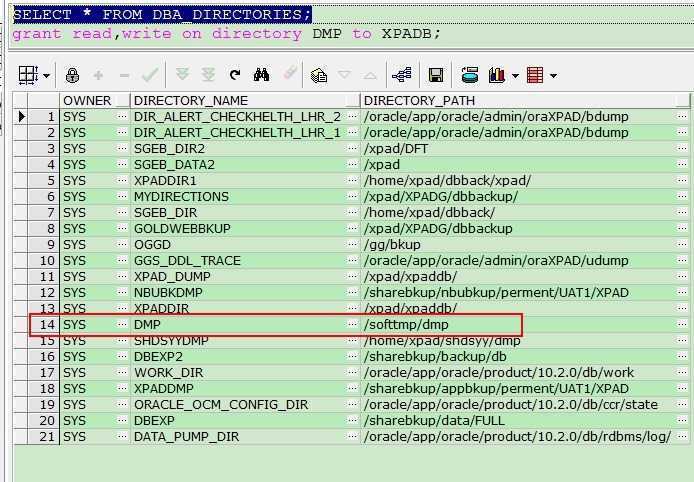694x482 pixels.
Task: Open ellipsis editor for /xpad path cell
Action: point(682,164)
